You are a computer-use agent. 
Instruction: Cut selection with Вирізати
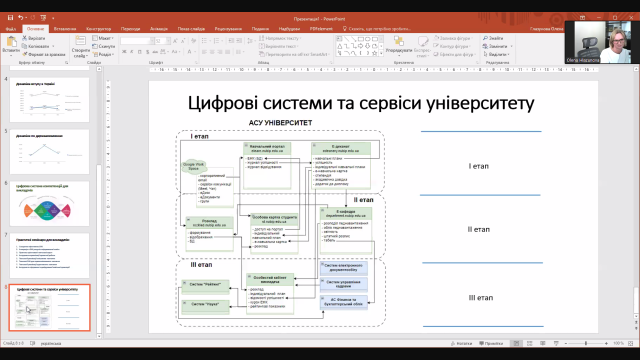click(x=34, y=38)
